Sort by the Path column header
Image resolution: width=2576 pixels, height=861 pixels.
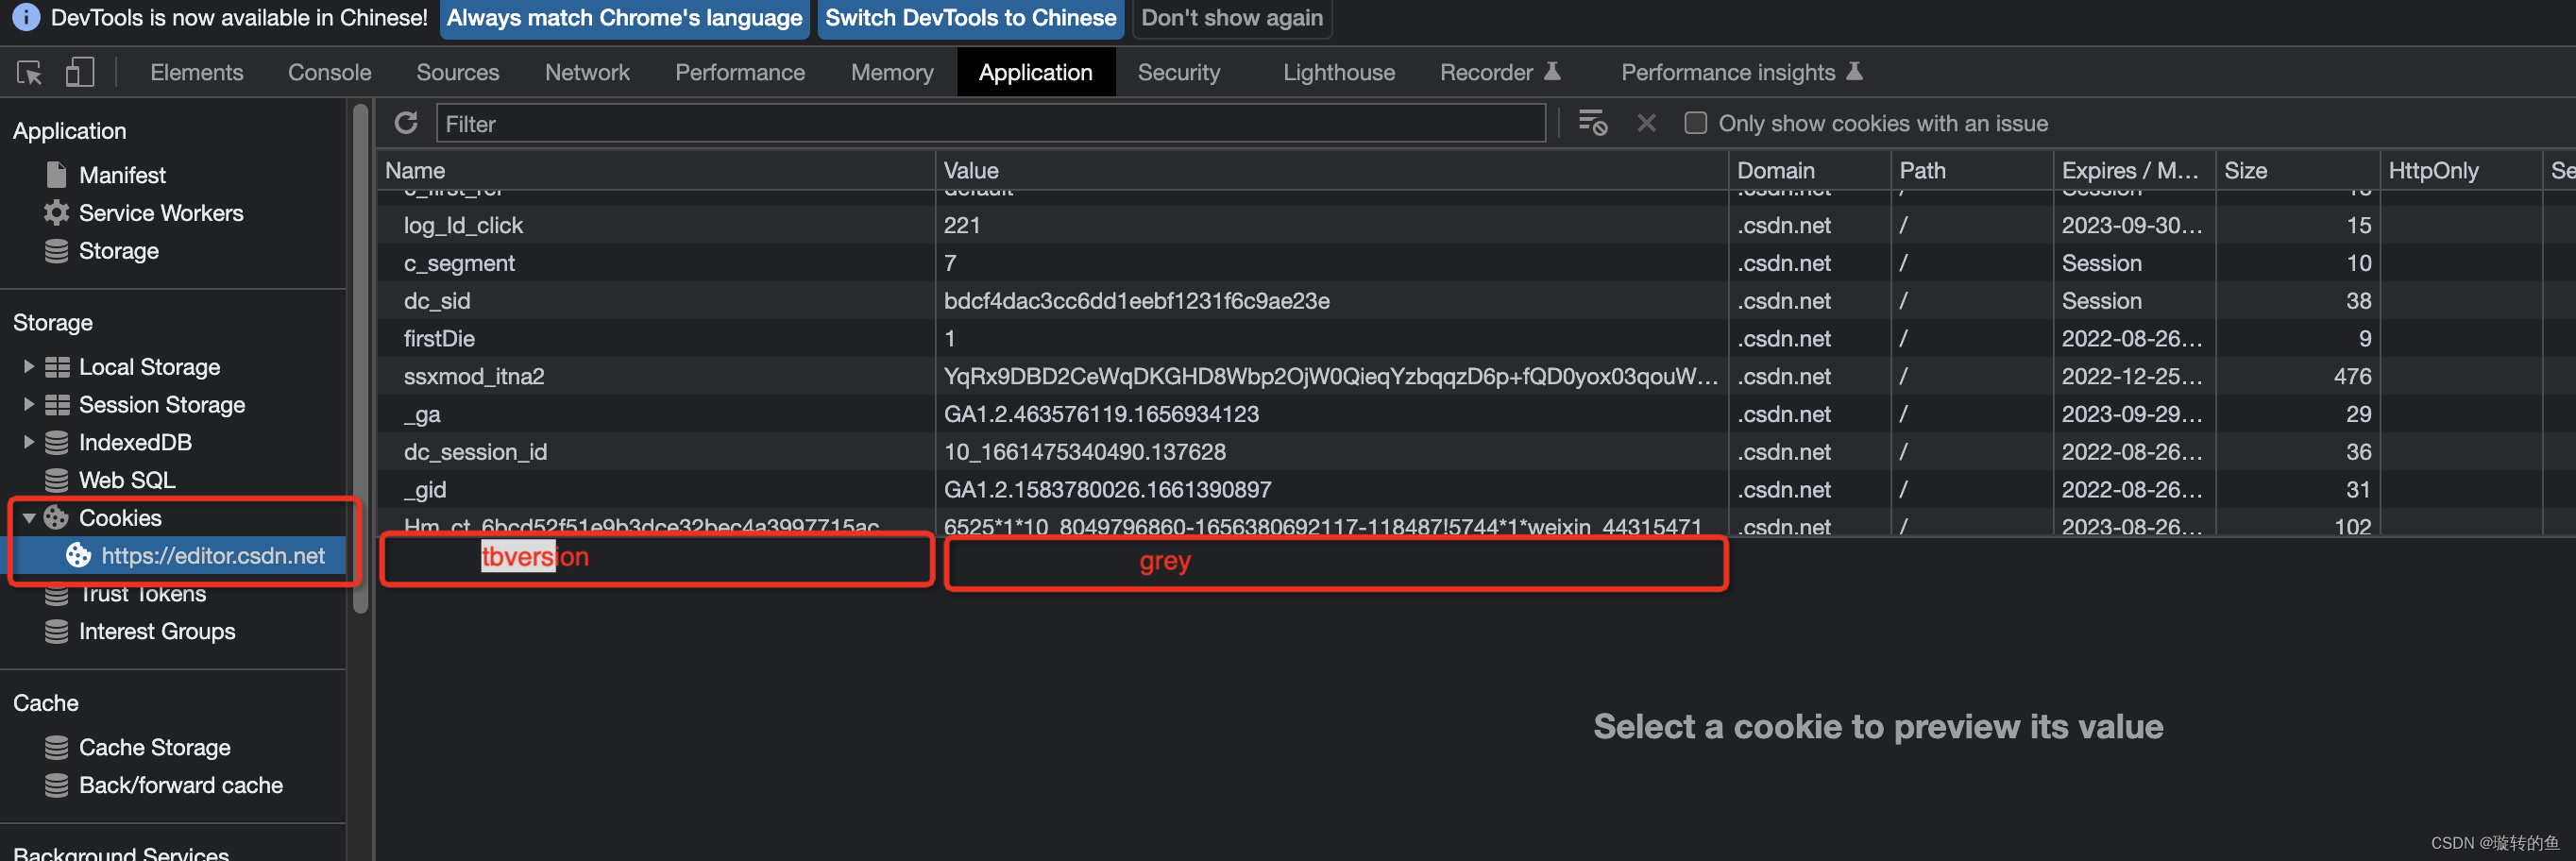pyautogui.click(x=1971, y=170)
